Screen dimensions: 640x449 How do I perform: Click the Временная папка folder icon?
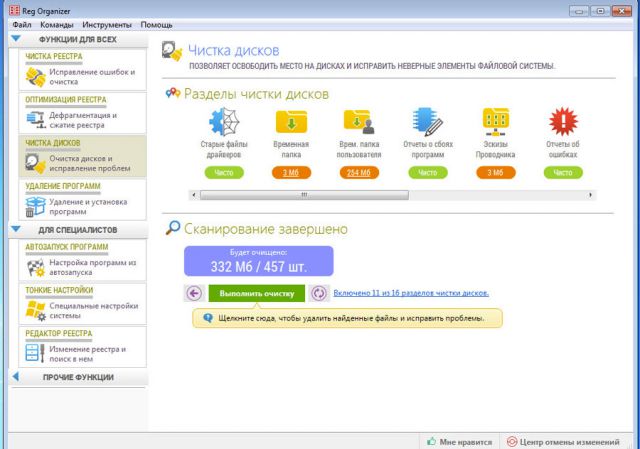tap(291, 124)
